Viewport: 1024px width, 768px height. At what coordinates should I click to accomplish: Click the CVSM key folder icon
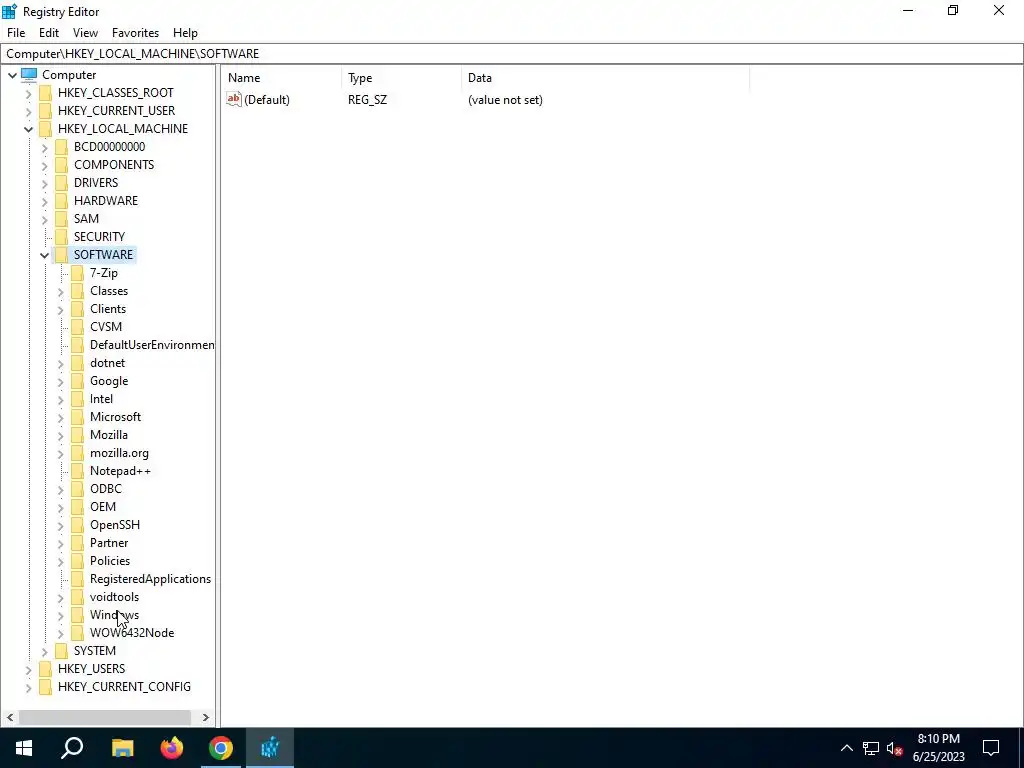pyautogui.click(x=78, y=327)
